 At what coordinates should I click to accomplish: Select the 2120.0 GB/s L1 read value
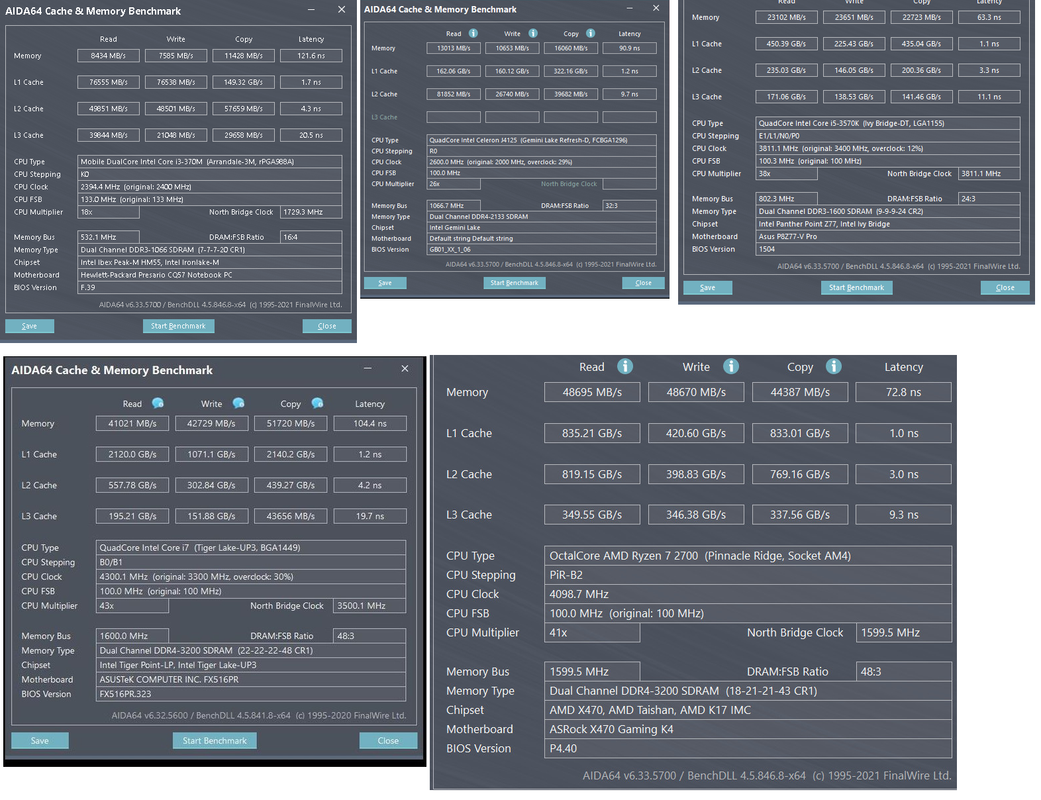point(132,455)
